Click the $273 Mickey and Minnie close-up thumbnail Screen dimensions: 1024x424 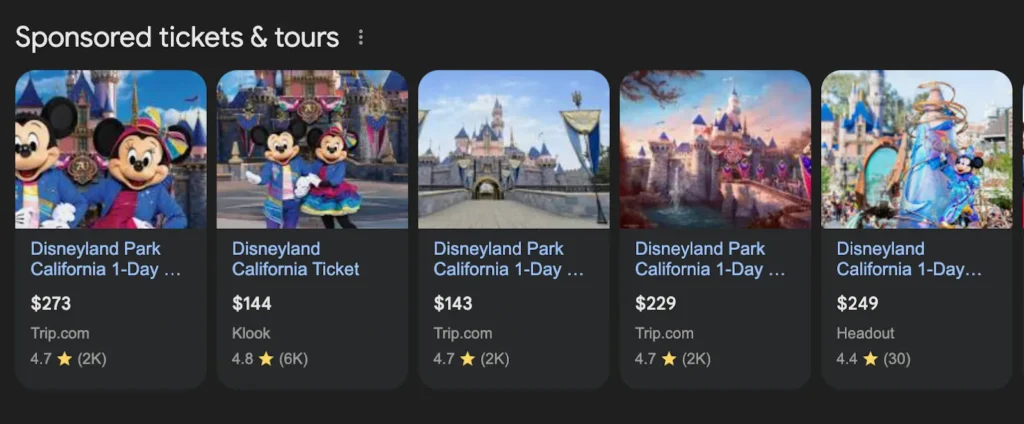tap(110, 149)
